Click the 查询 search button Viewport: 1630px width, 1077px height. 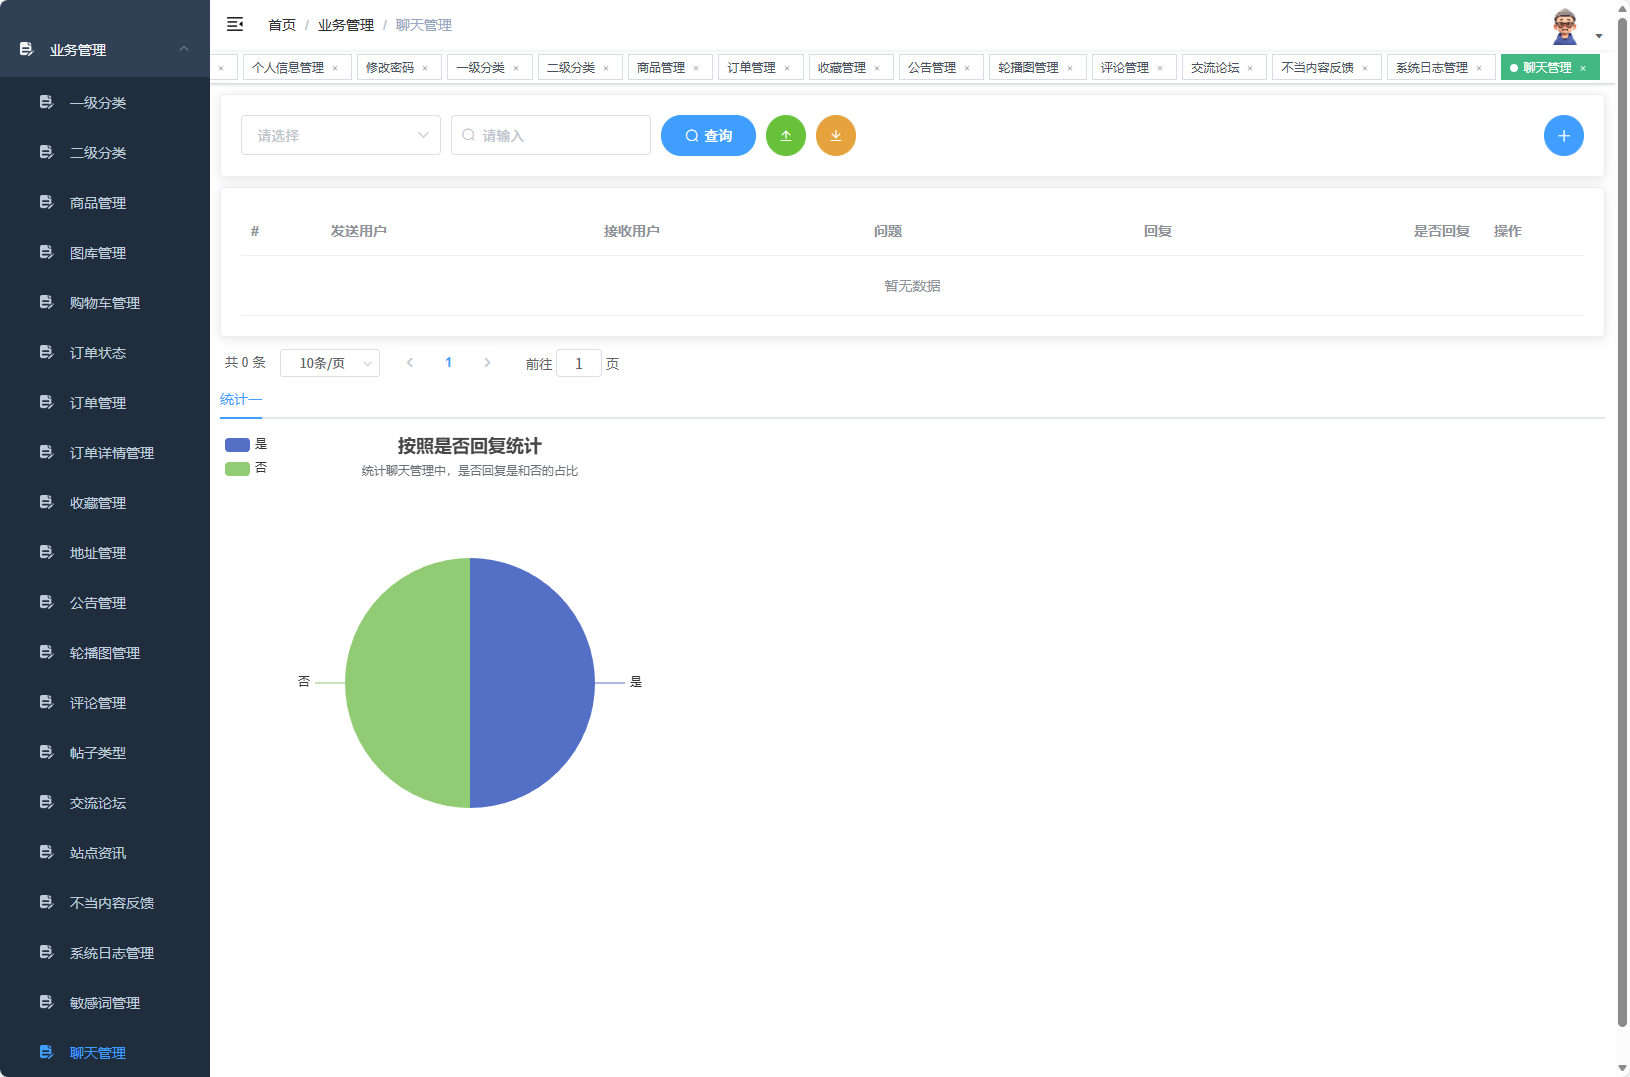[x=708, y=135]
